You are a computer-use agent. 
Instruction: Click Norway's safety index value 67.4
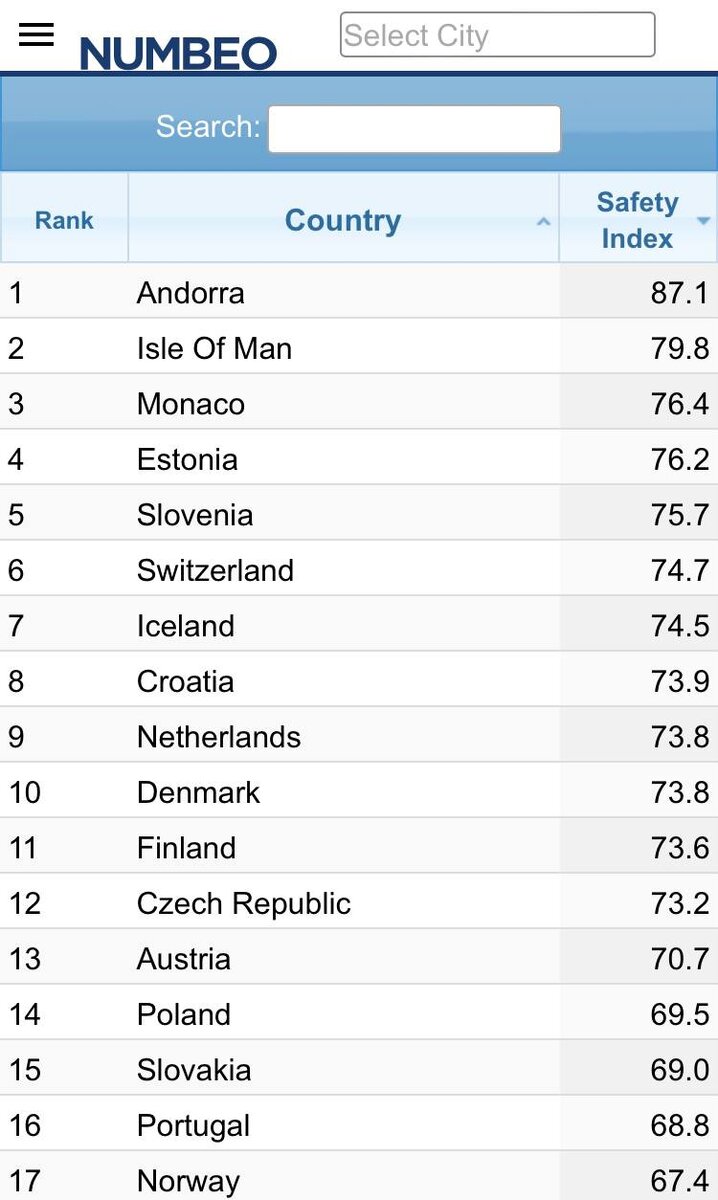tap(679, 1181)
